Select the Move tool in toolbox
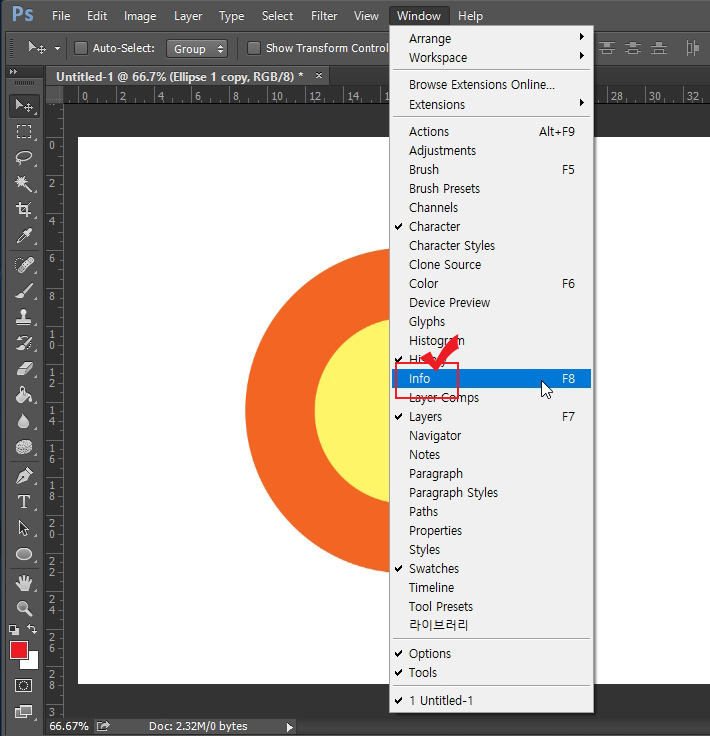 pos(24,106)
